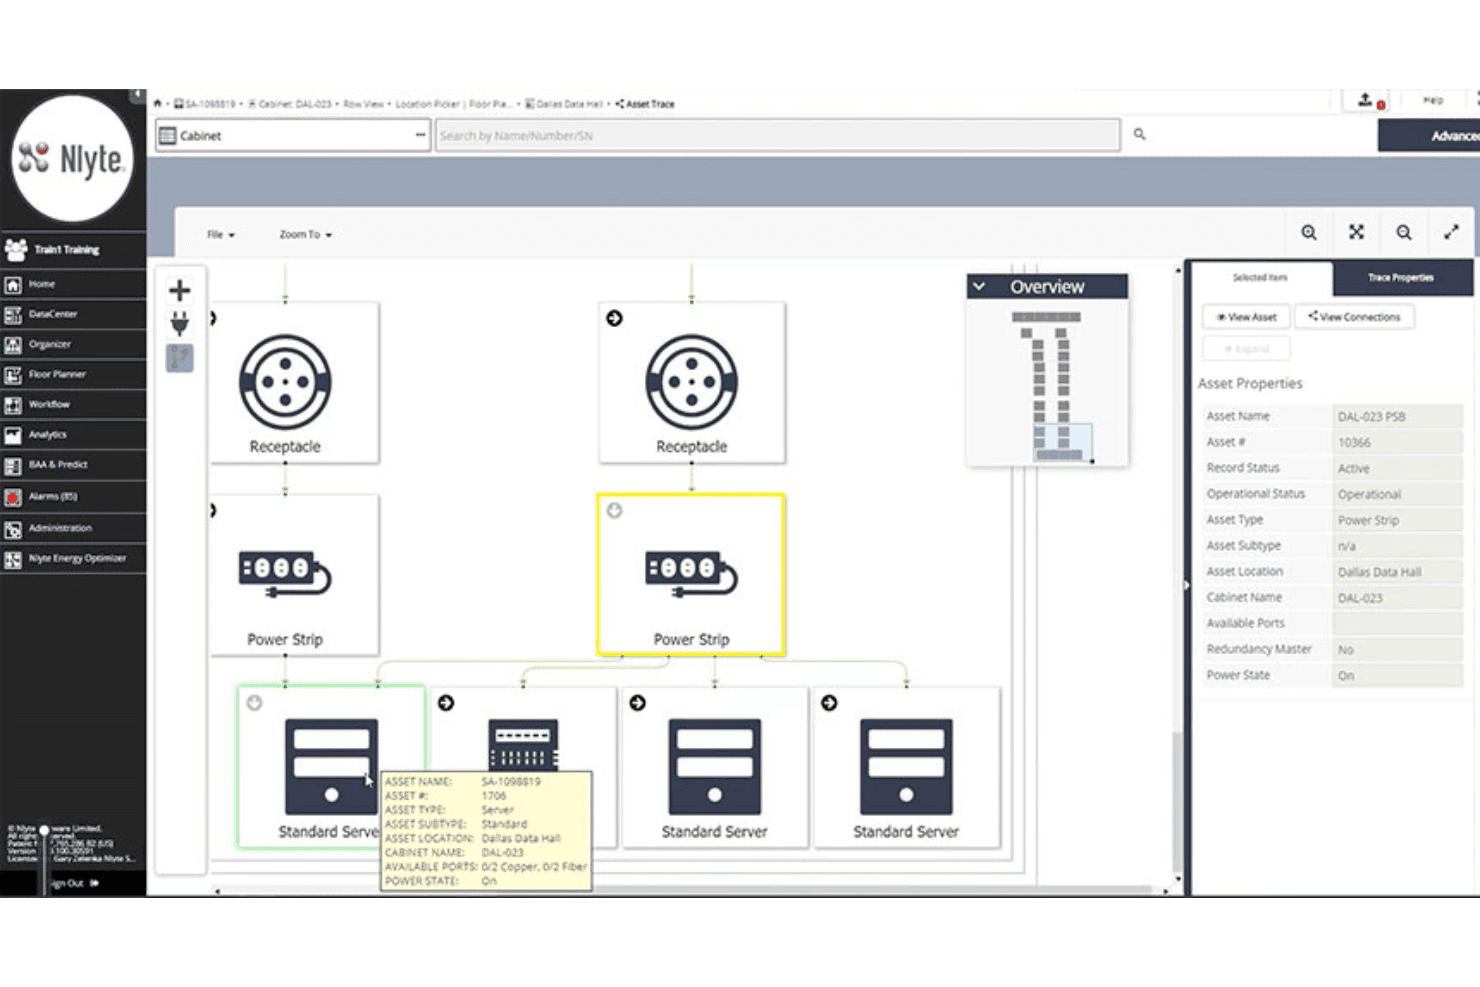Click the Search by Name/Number/SN field

click(777, 135)
